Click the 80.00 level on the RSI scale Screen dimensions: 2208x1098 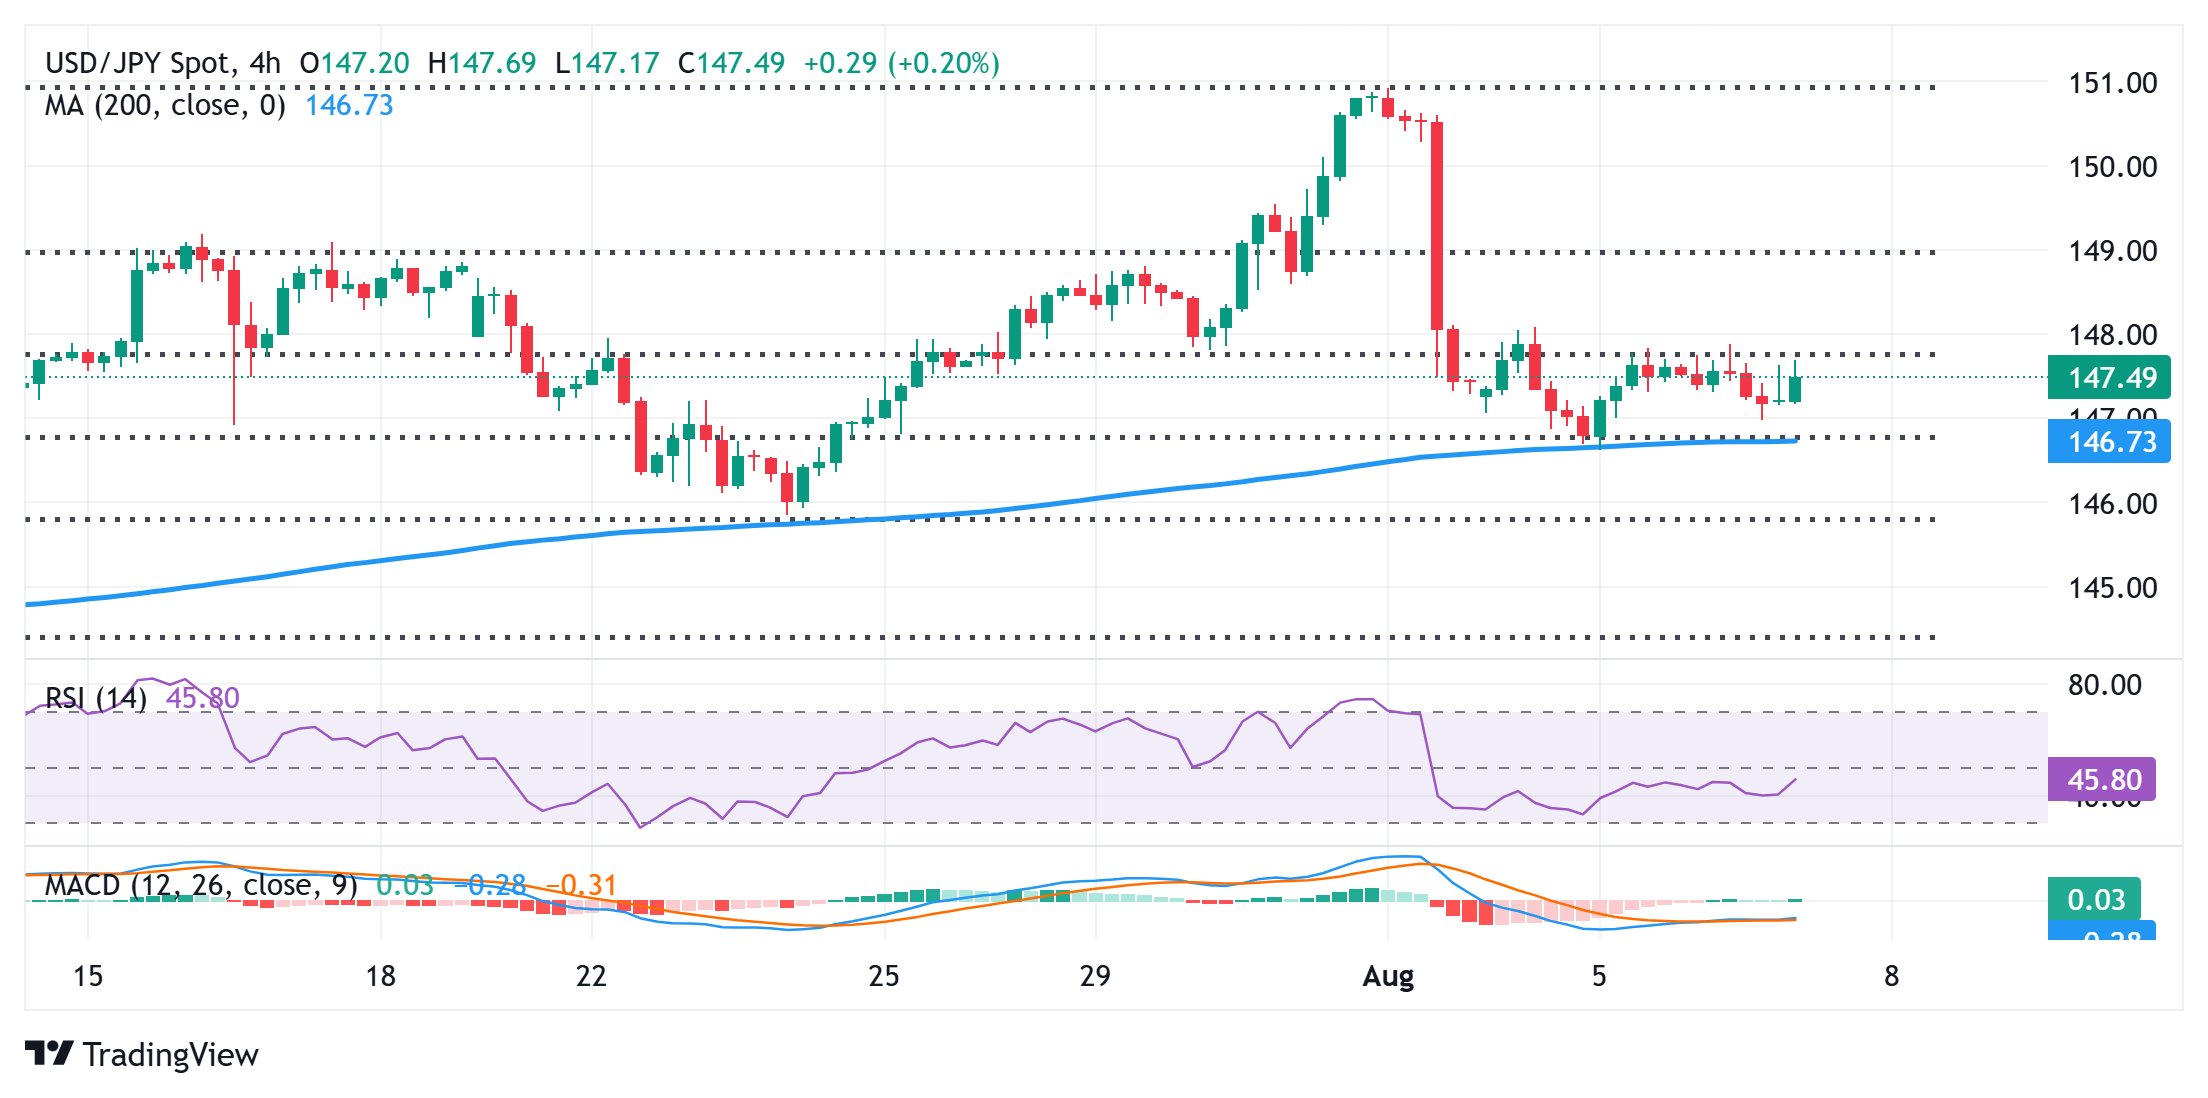coord(2104,685)
